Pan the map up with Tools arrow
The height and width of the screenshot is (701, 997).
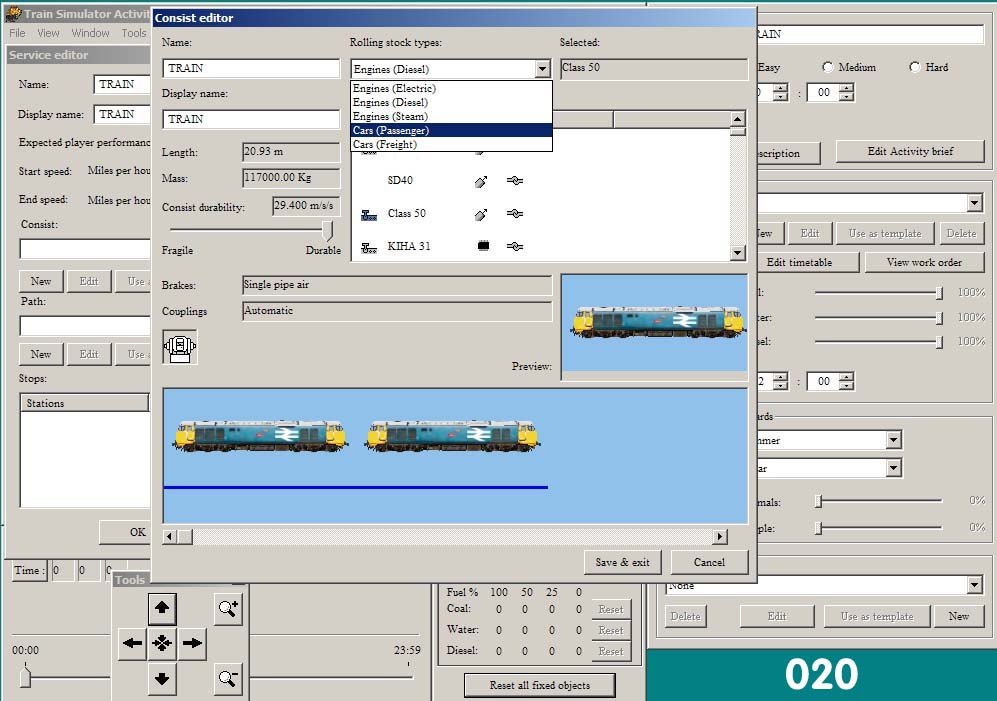pos(162,607)
